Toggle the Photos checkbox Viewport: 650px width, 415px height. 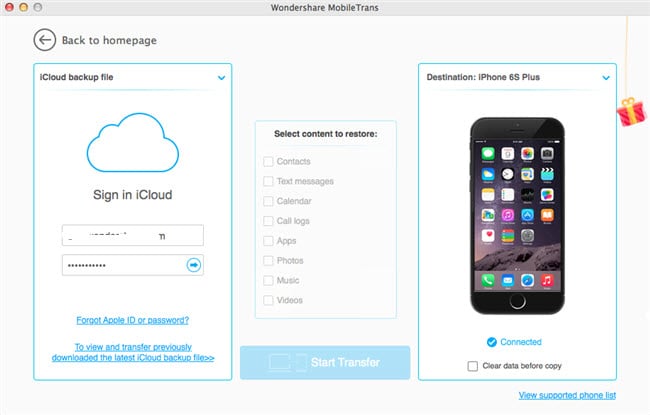[x=268, y=260]
